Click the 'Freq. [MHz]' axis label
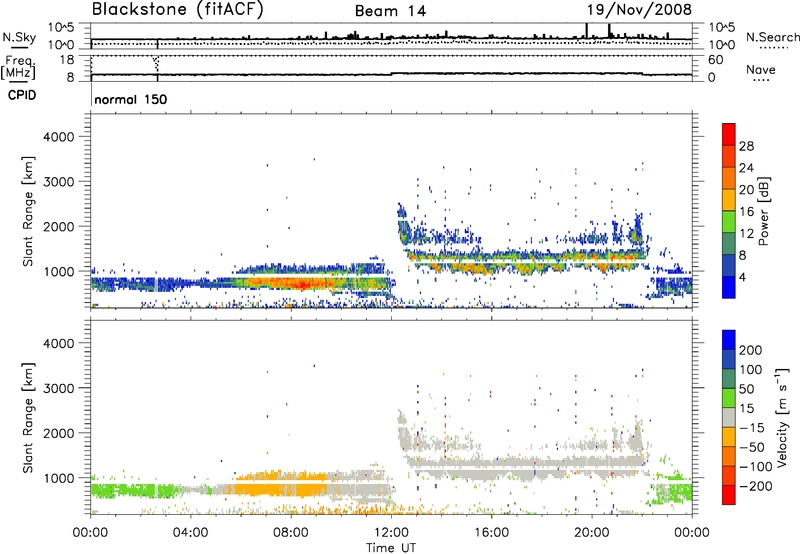Screen dimensions: 800x554 [18, 67]
